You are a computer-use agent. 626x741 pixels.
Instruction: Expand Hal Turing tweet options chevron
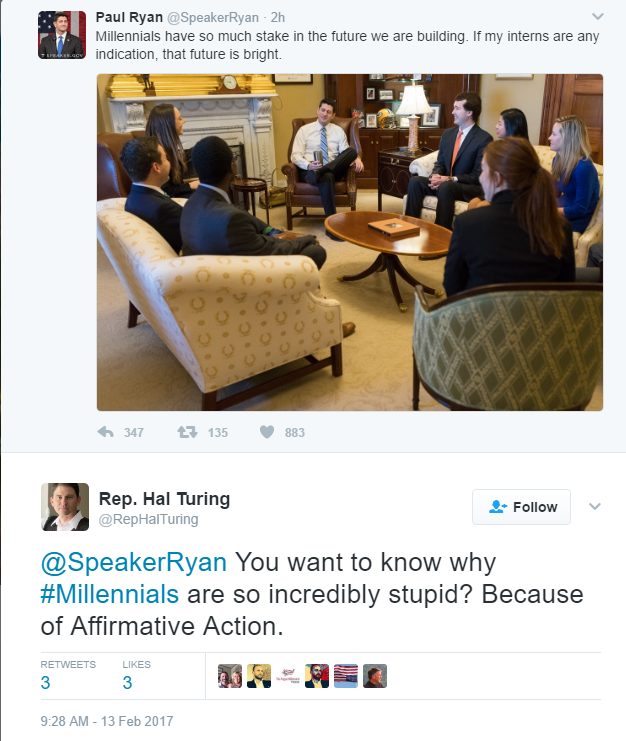tap(595, 507)
